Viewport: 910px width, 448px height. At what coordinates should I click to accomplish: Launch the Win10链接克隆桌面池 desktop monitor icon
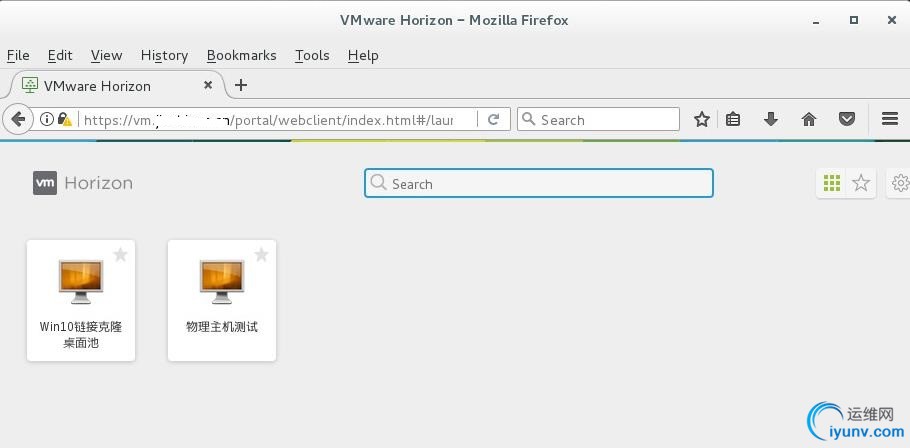pyautogui.click(x=81, y=281)
